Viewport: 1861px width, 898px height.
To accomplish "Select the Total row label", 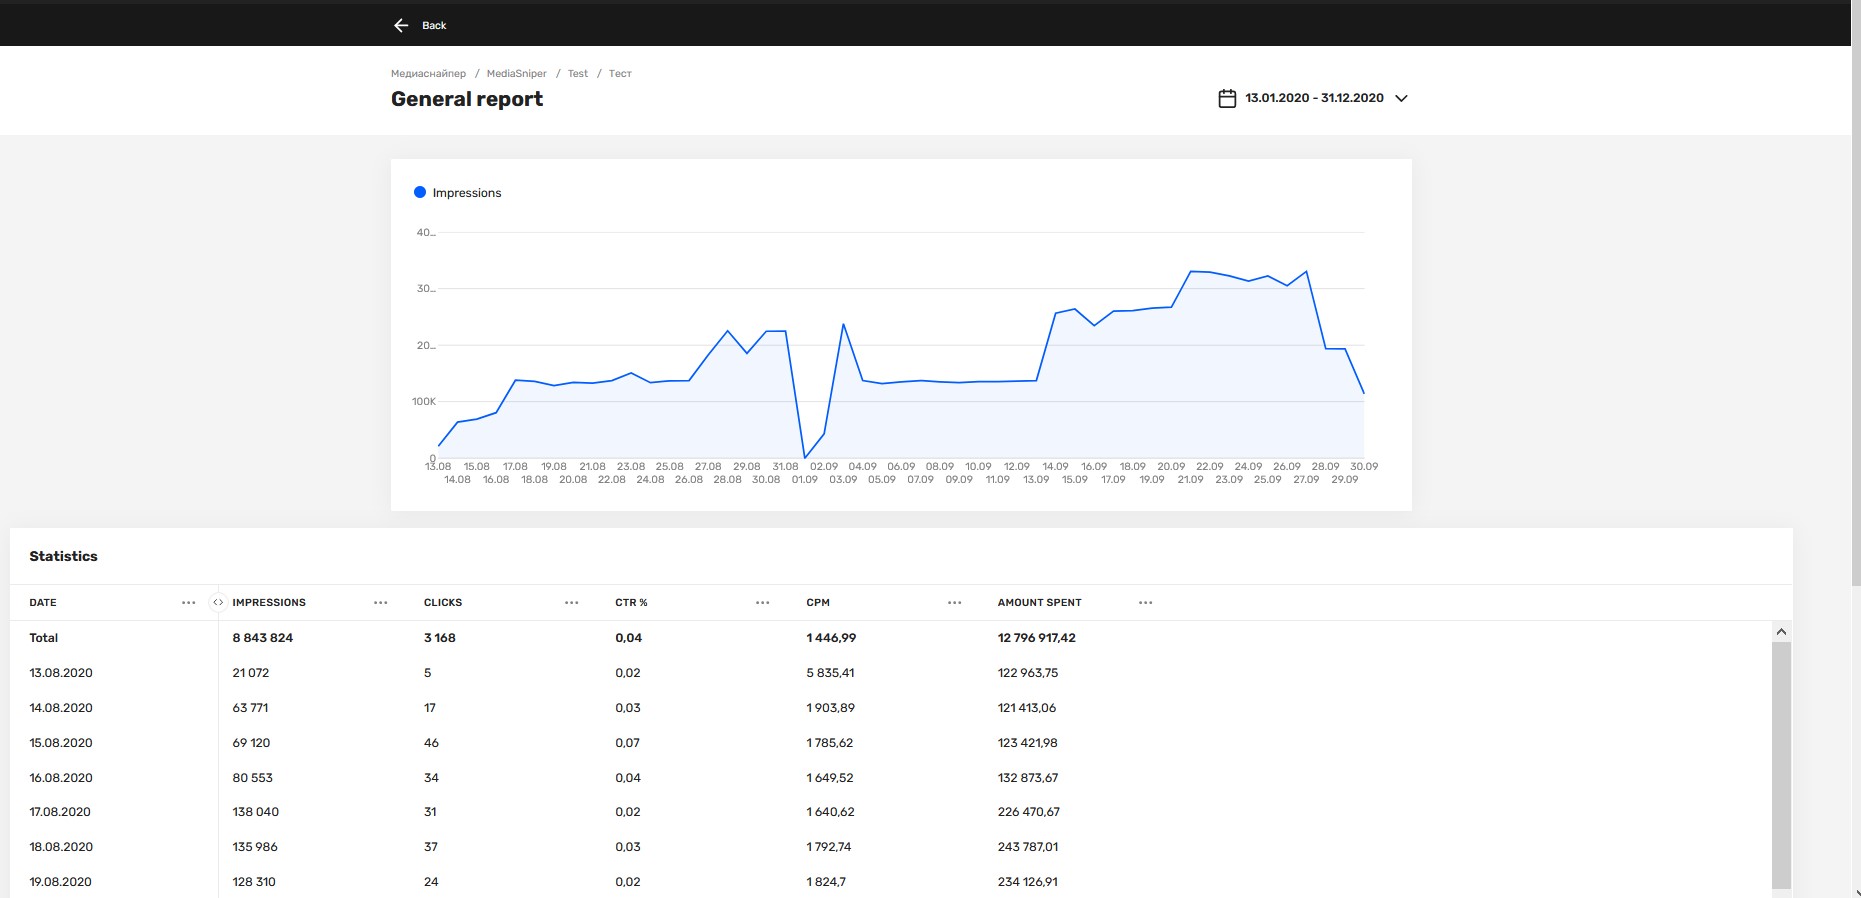I will (44, 638).
